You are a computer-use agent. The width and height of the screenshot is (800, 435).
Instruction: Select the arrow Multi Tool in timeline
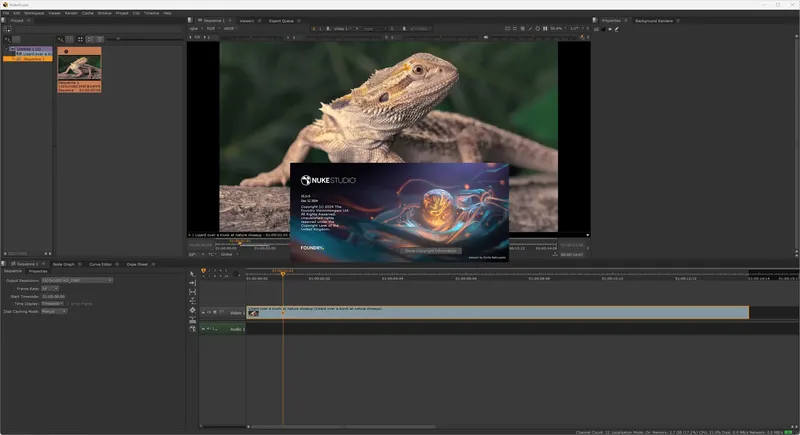point(193,273)
